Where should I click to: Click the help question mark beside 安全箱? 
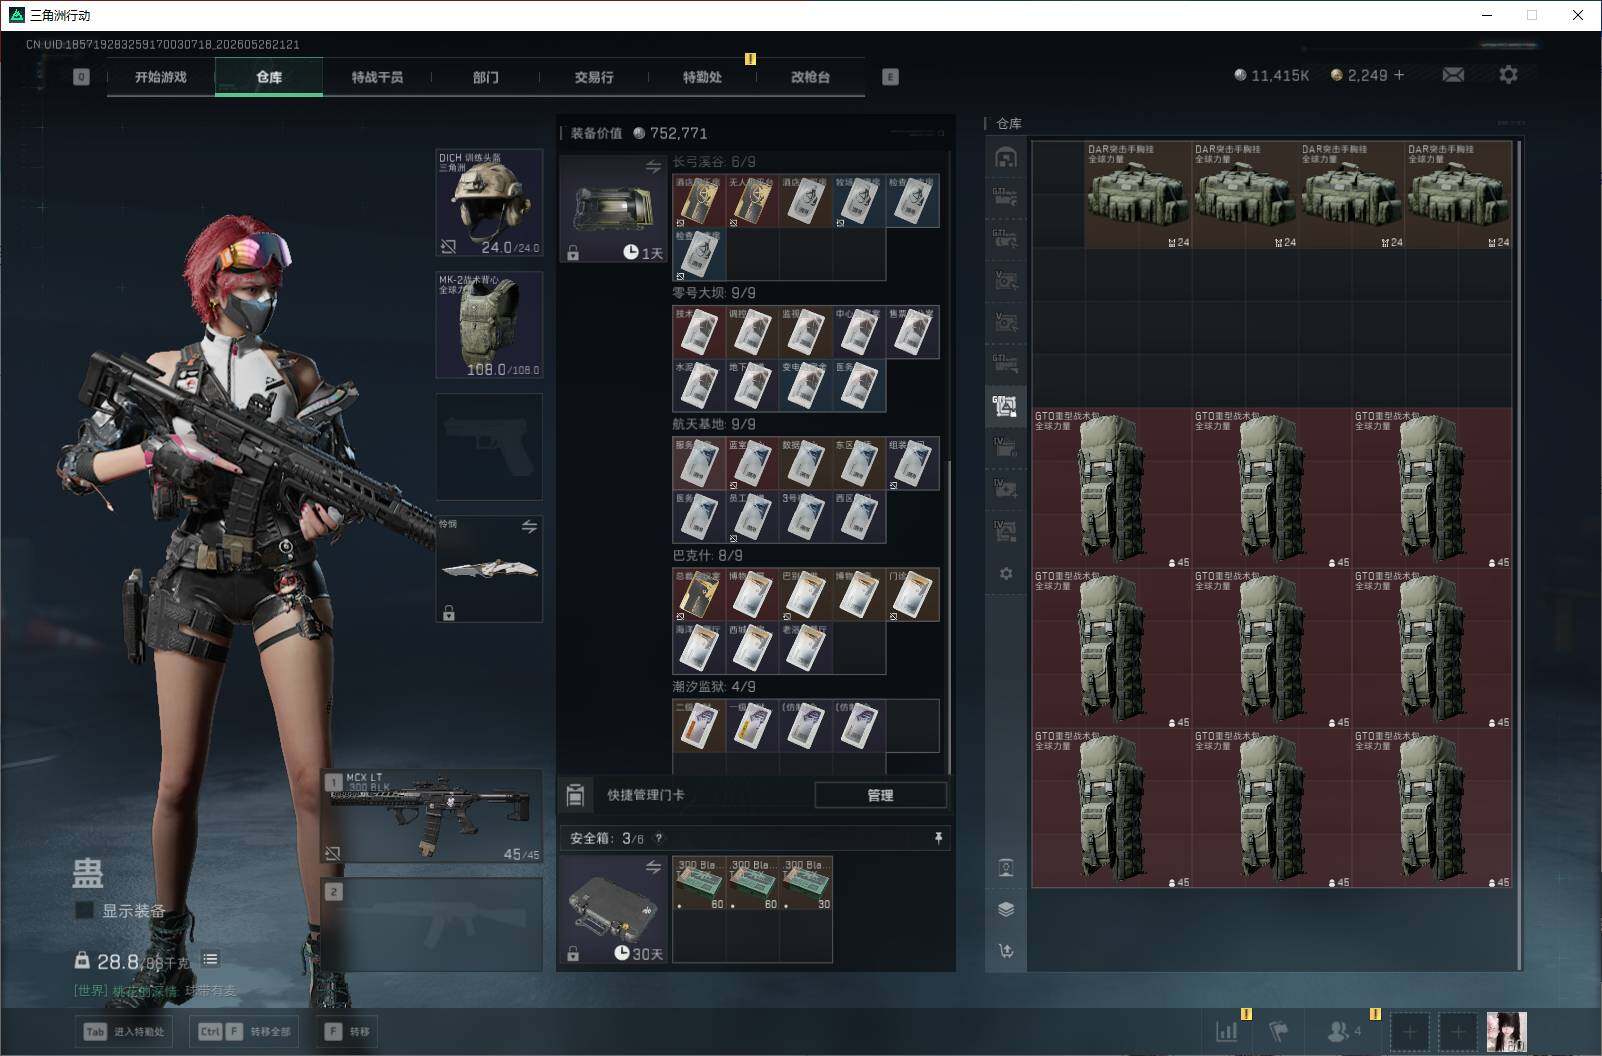point(658,839)
